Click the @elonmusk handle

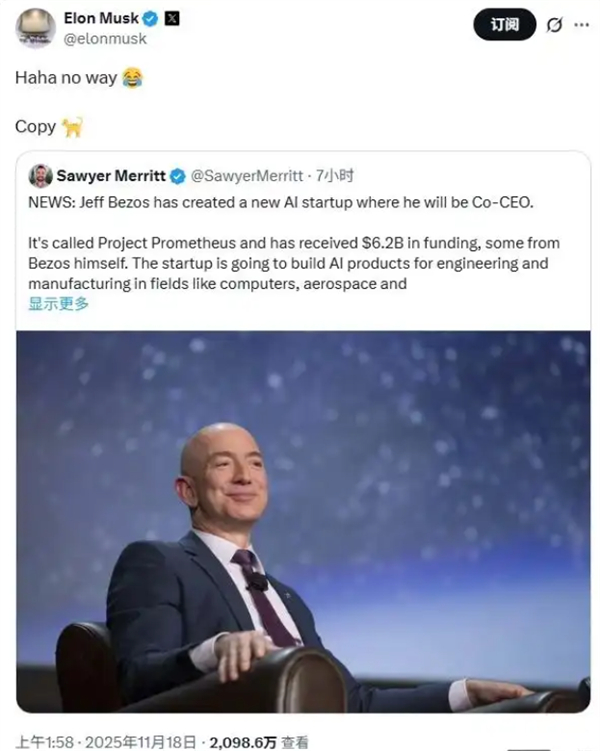(105, 39)
